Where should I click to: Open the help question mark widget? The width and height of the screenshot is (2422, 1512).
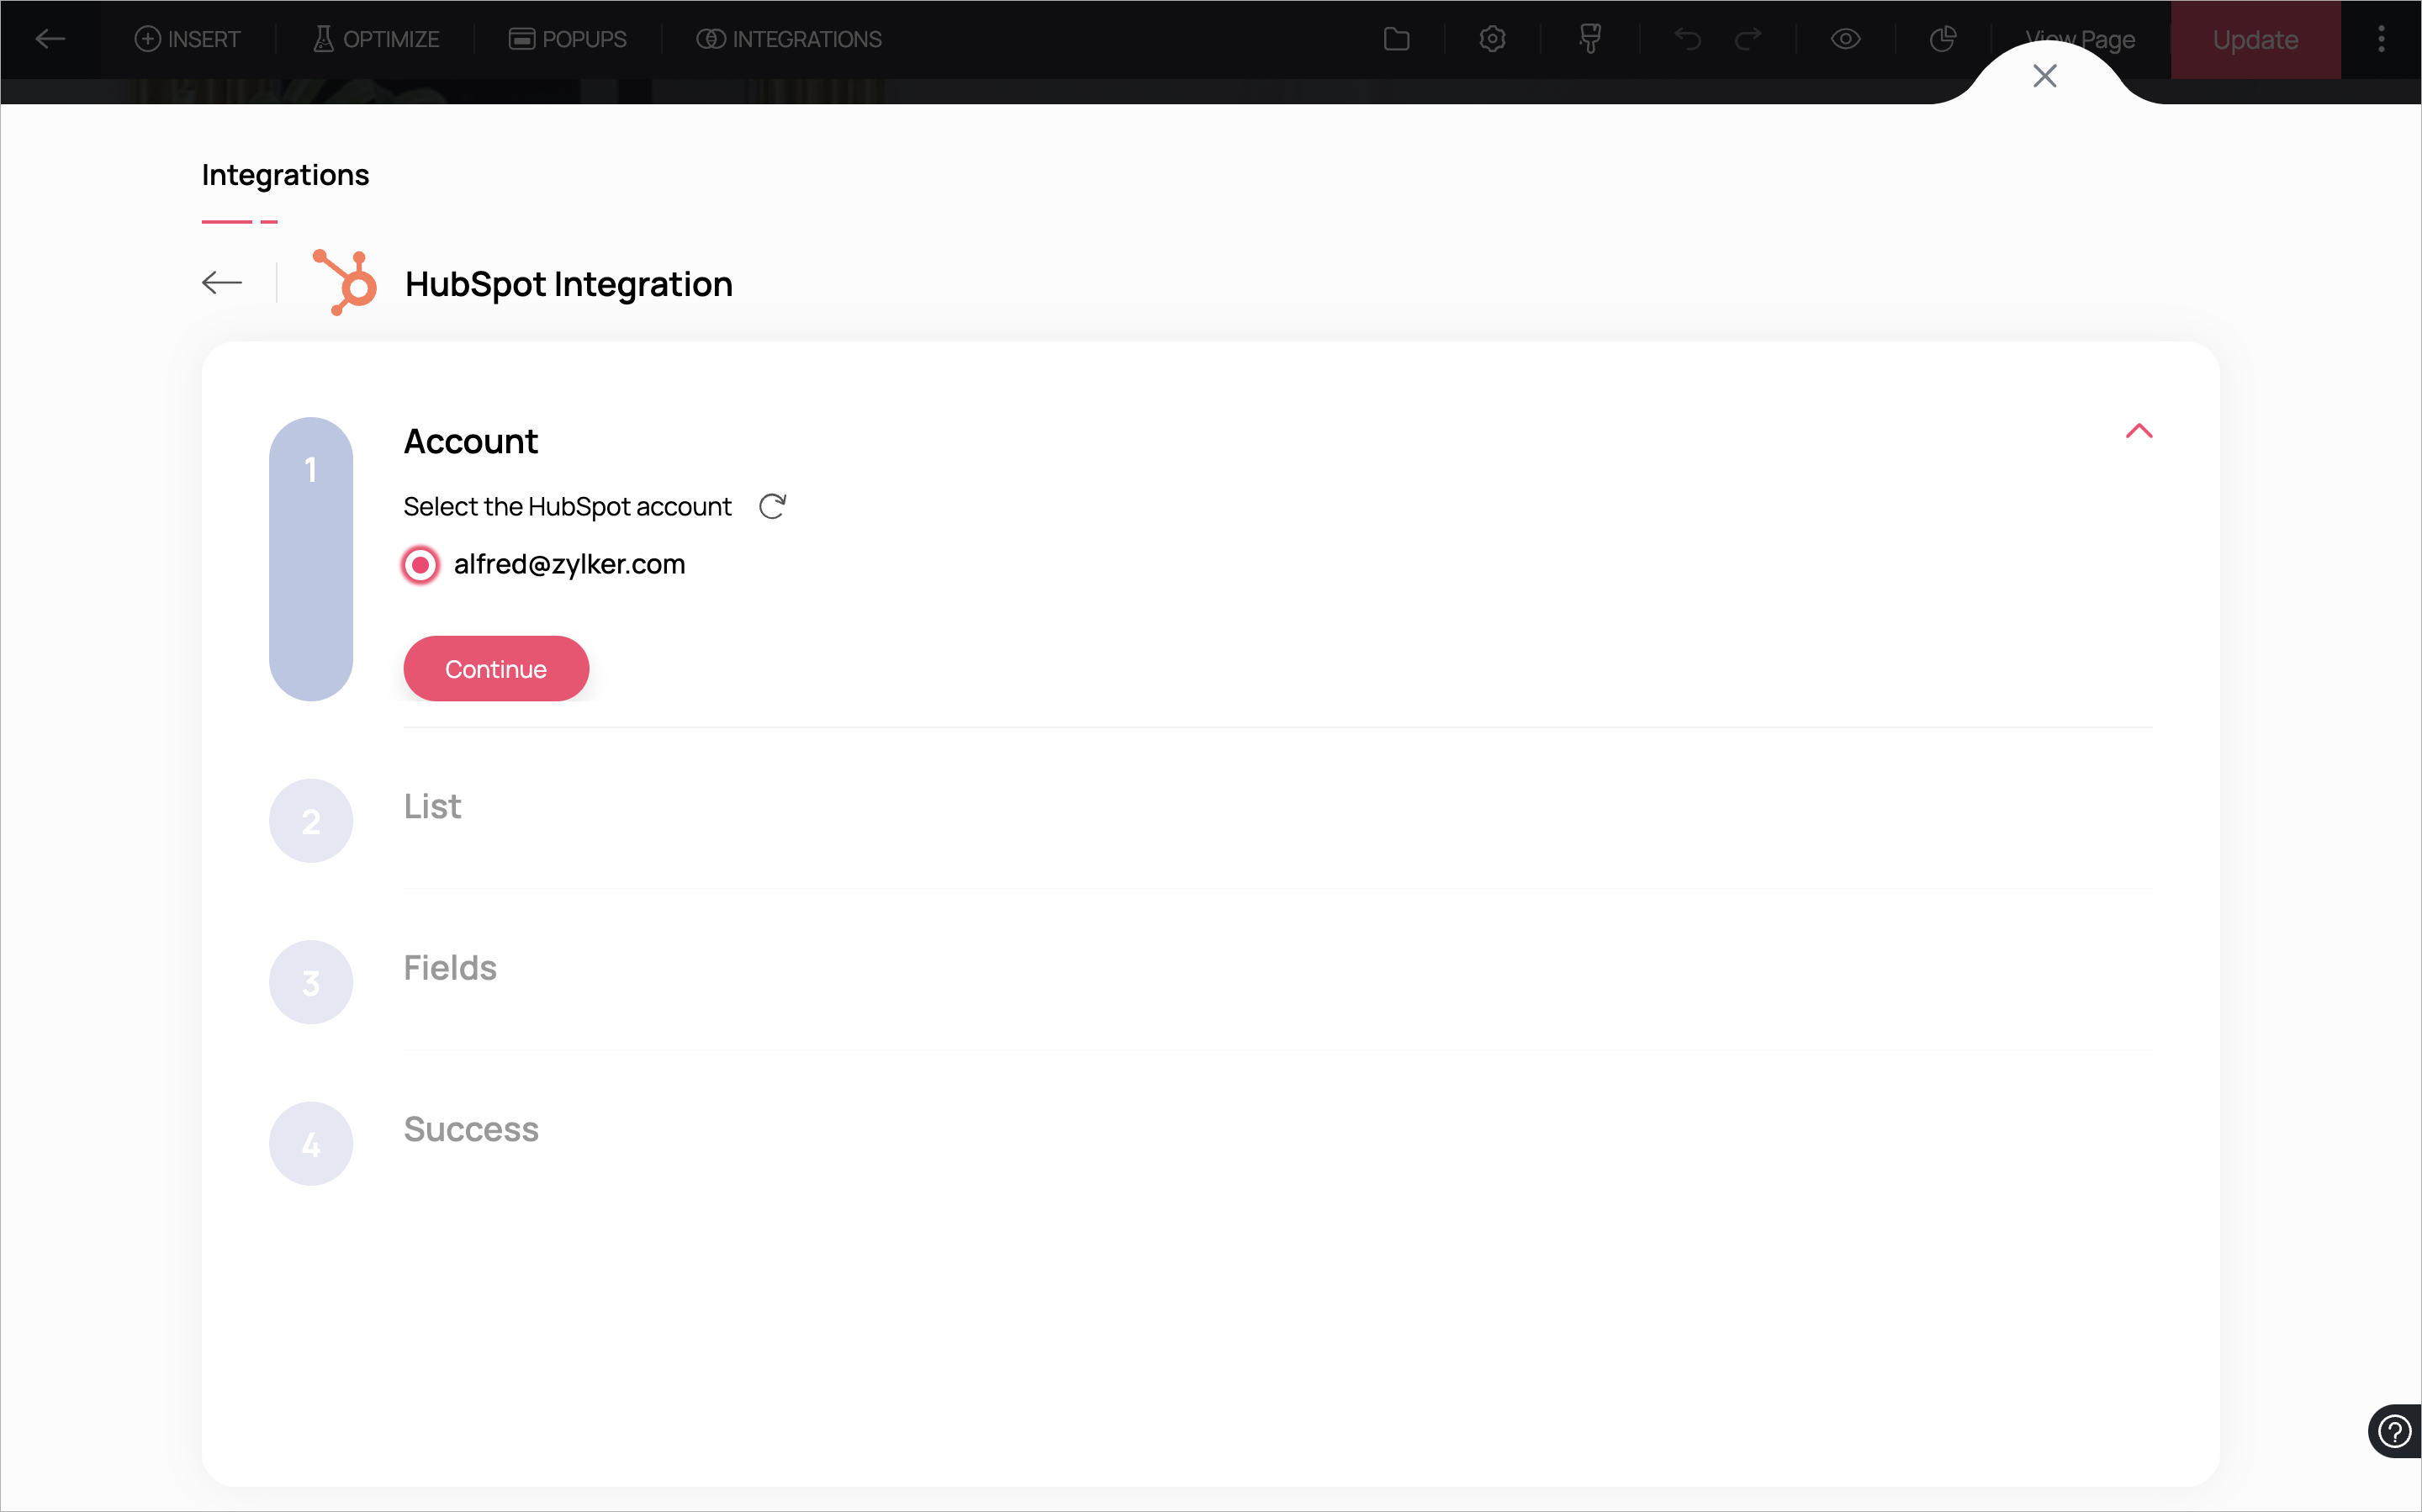click(2393, 1431)
